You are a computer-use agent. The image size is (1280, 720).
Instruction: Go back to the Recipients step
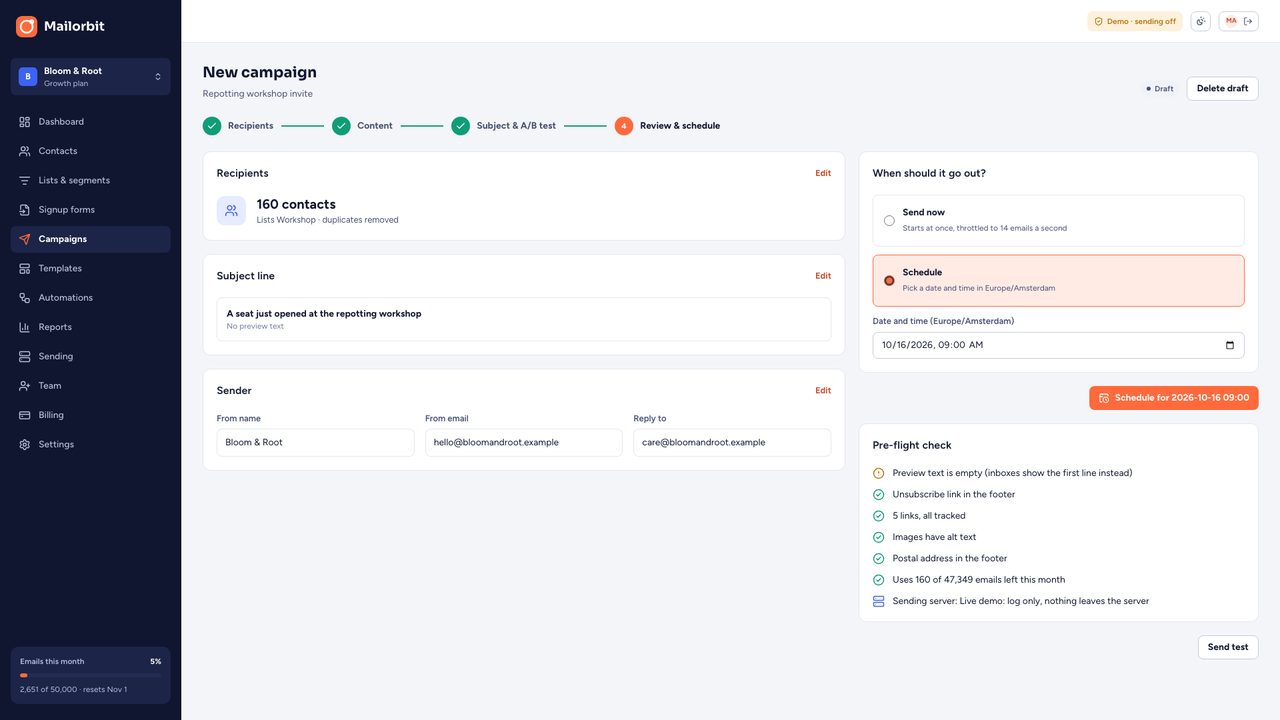click(x=238, y=126)
